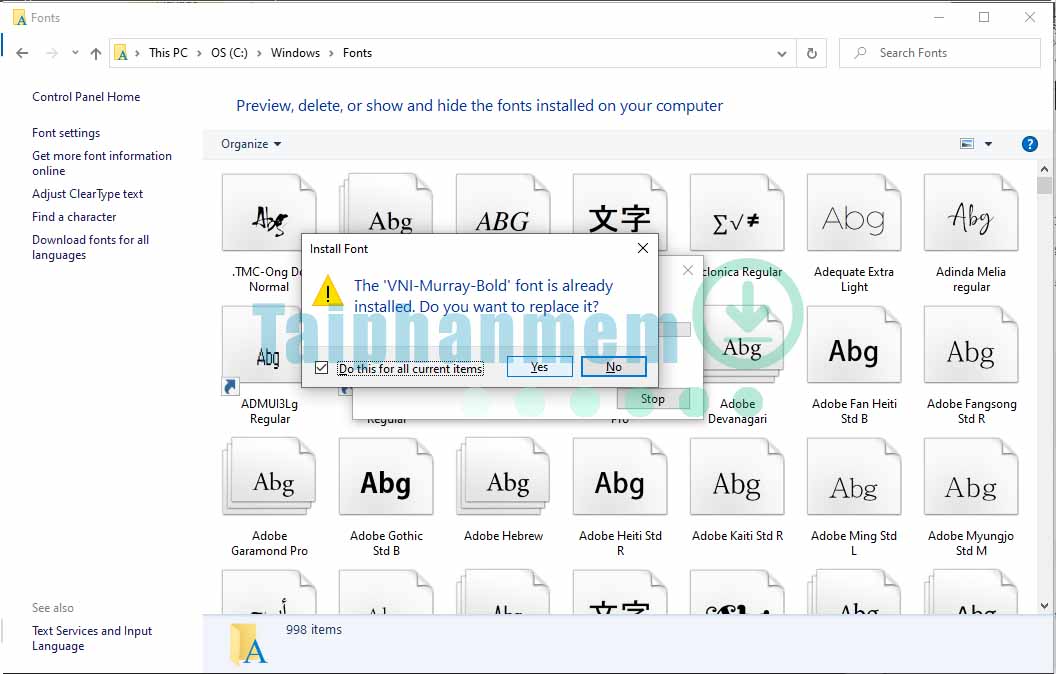The height and width of the screenshot is (674, 1056).
Task: Expand the address bar history dropdown
Action: point(781,53)
